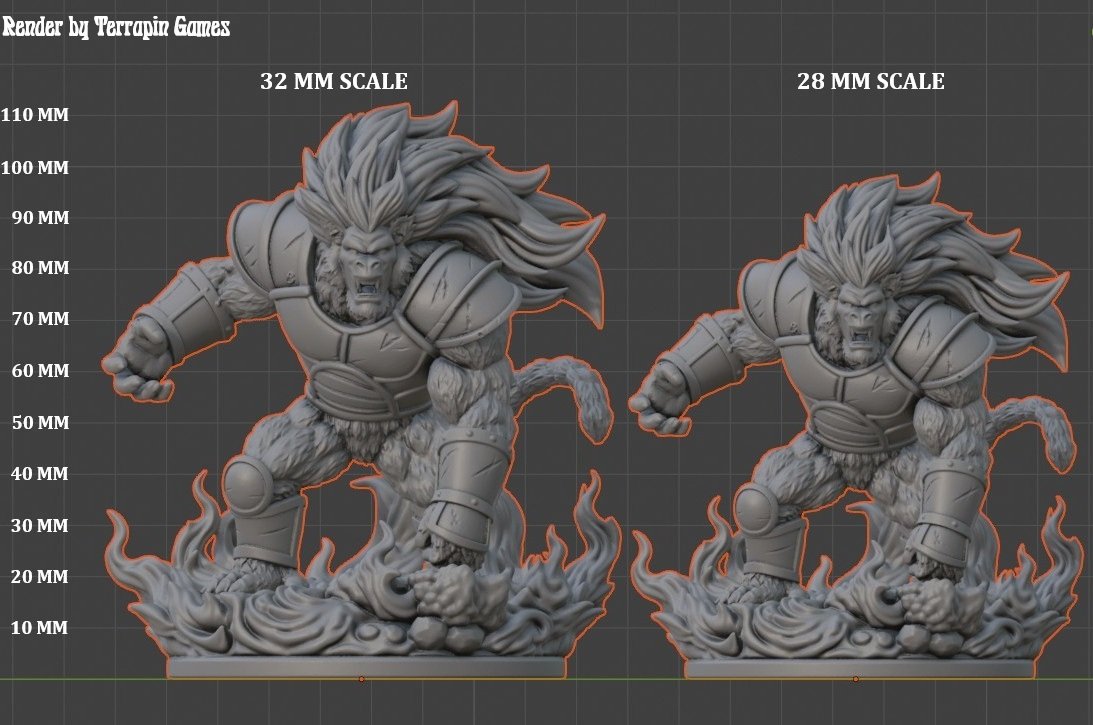This screenshot has height=725, width=1093.
Task: Click the "30 MM" ruler label
Action: click(40, 526)
